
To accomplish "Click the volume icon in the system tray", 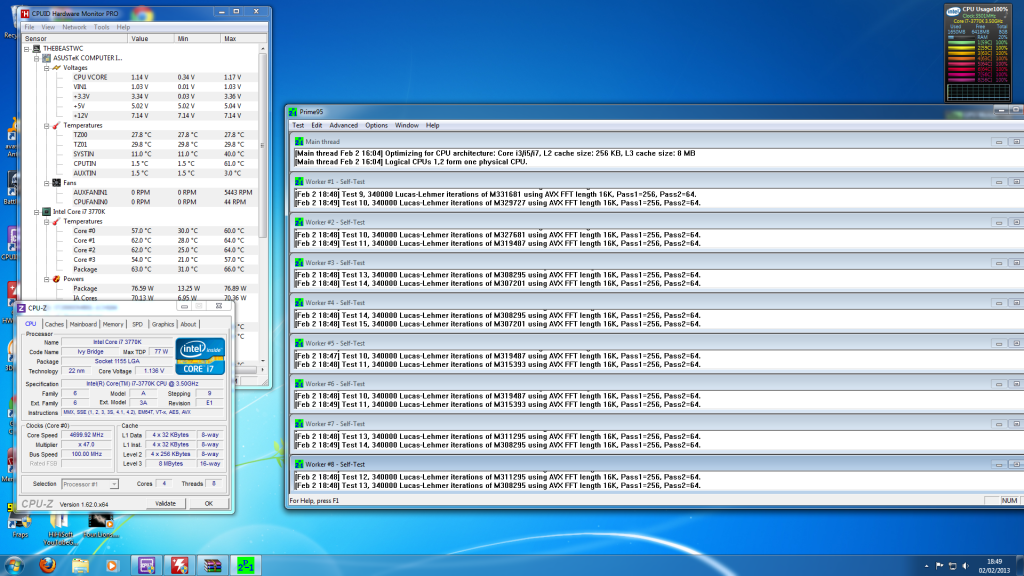I will tap(966, 566).
